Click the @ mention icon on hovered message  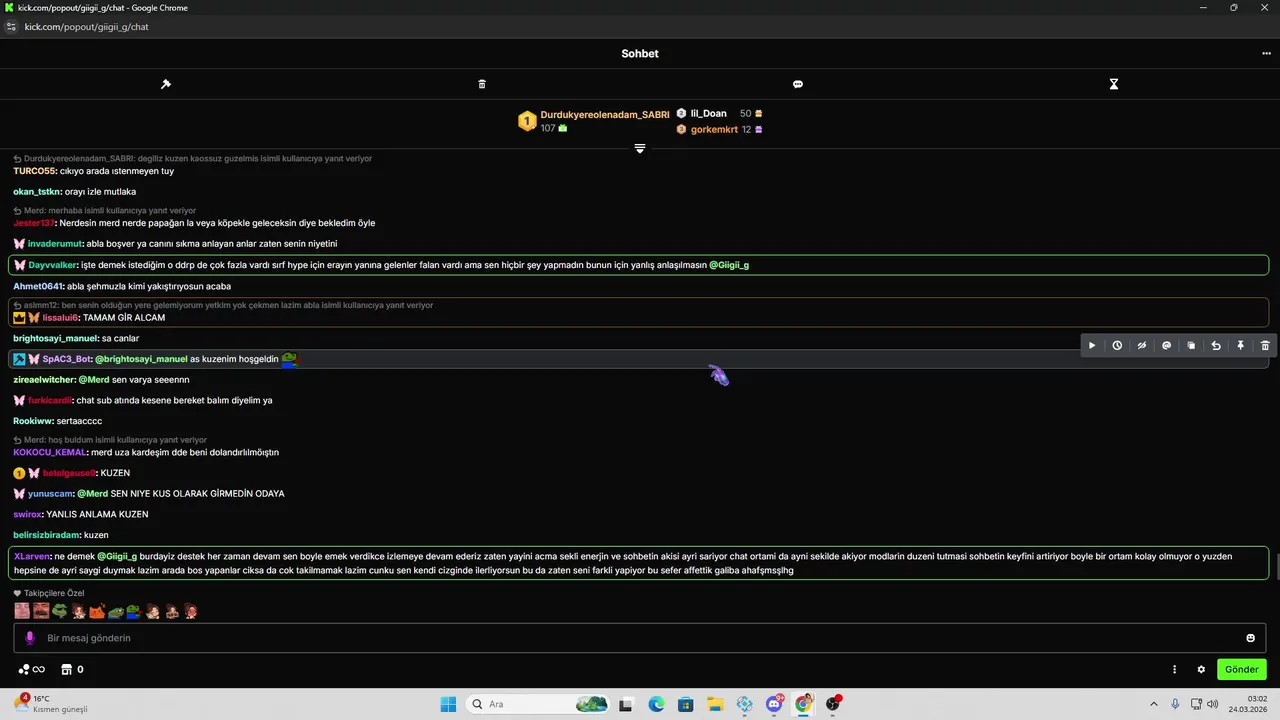coord(1166,346)
